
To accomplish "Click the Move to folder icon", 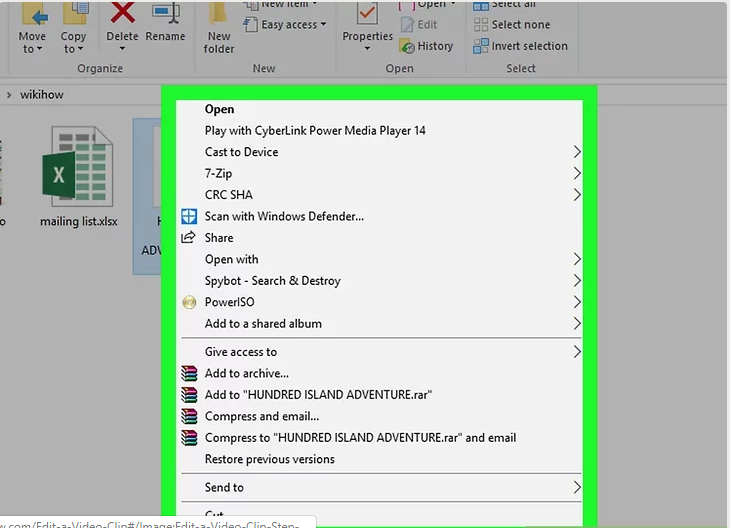I will point(34,14).
